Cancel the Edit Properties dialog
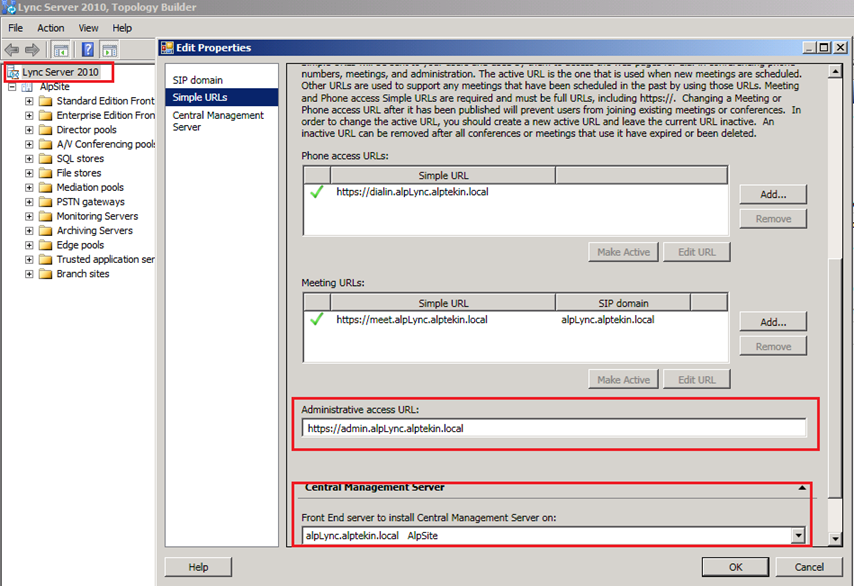Image resolution: width=854 pixels, height=586 pixels. pos(809,567)
